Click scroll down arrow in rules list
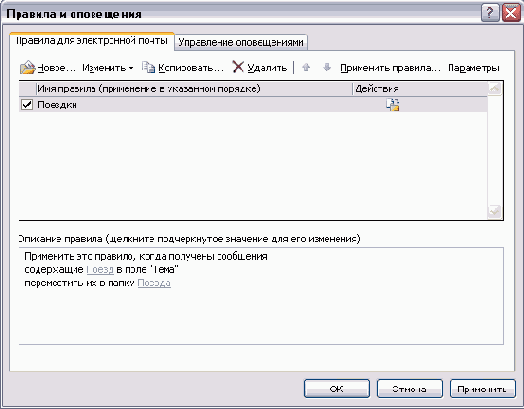This screenshot has height=409, width=524. tap(494, 211)
